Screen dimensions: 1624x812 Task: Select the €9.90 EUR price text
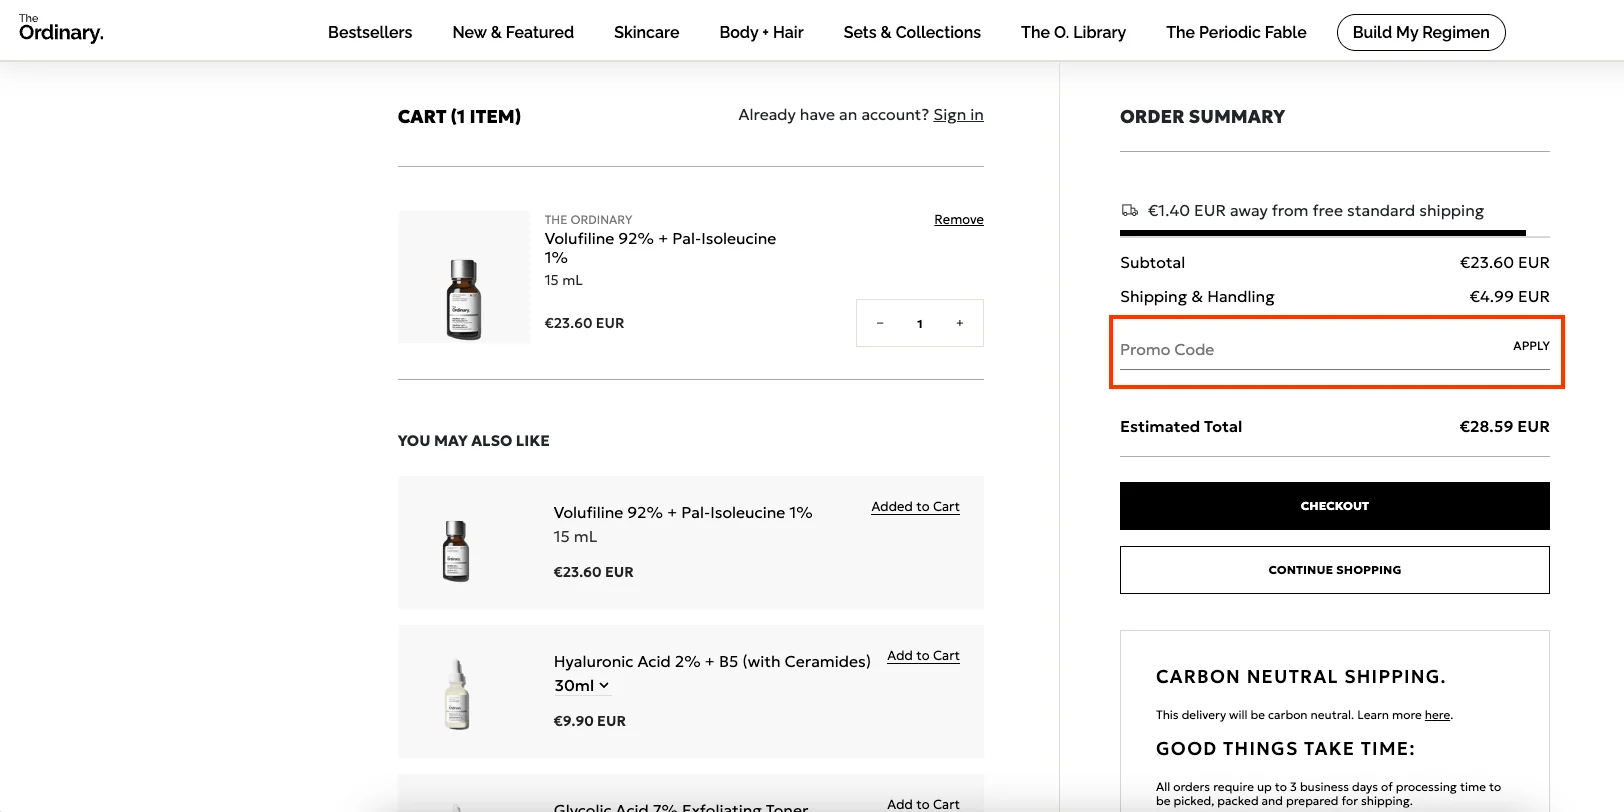(x=590, y=721)
